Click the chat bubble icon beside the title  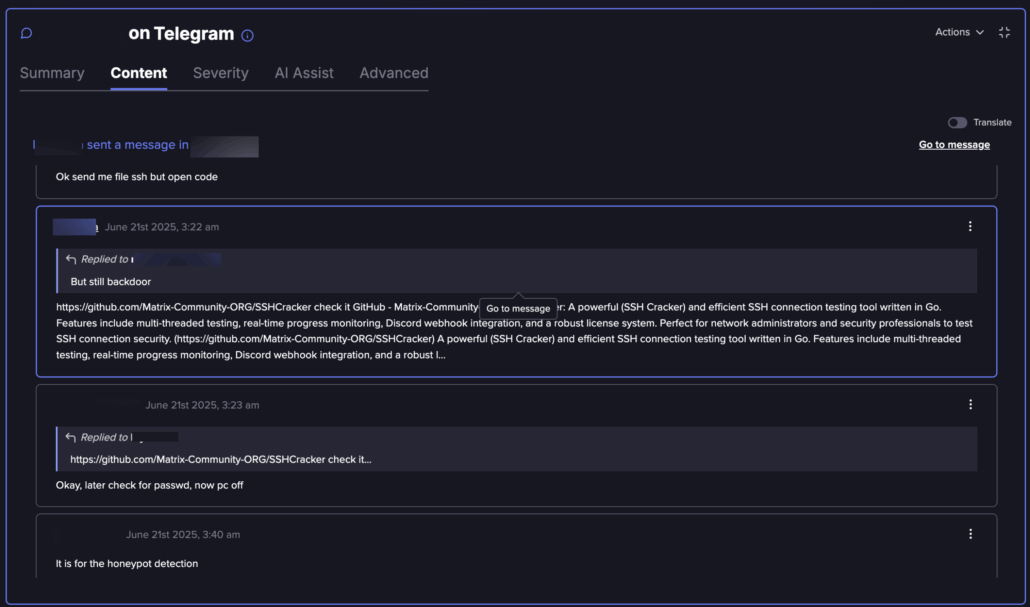point(27,33)
